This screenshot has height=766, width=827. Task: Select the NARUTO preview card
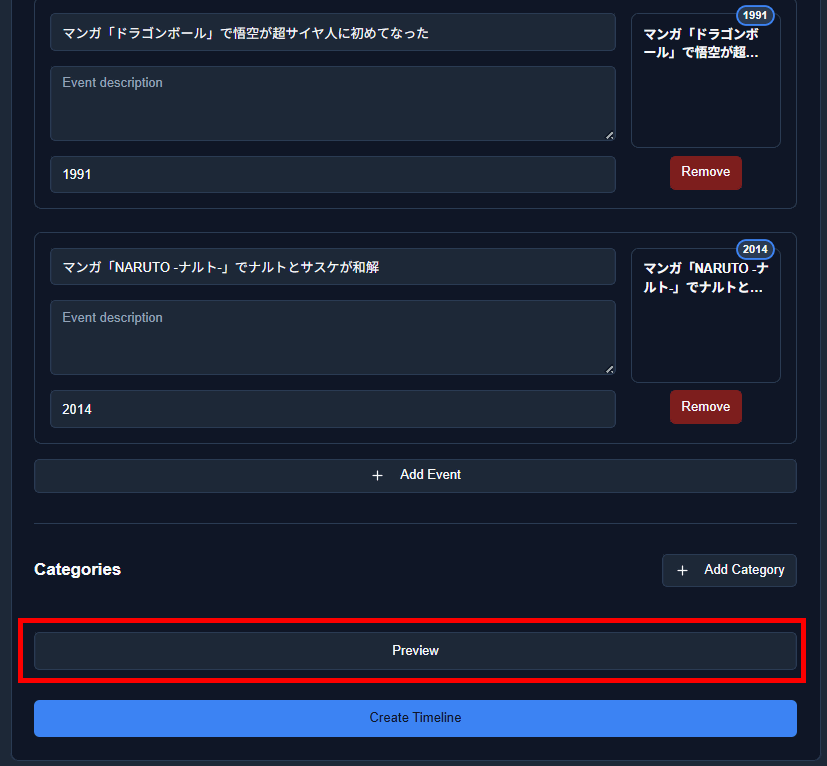click(x=706, y=315)
